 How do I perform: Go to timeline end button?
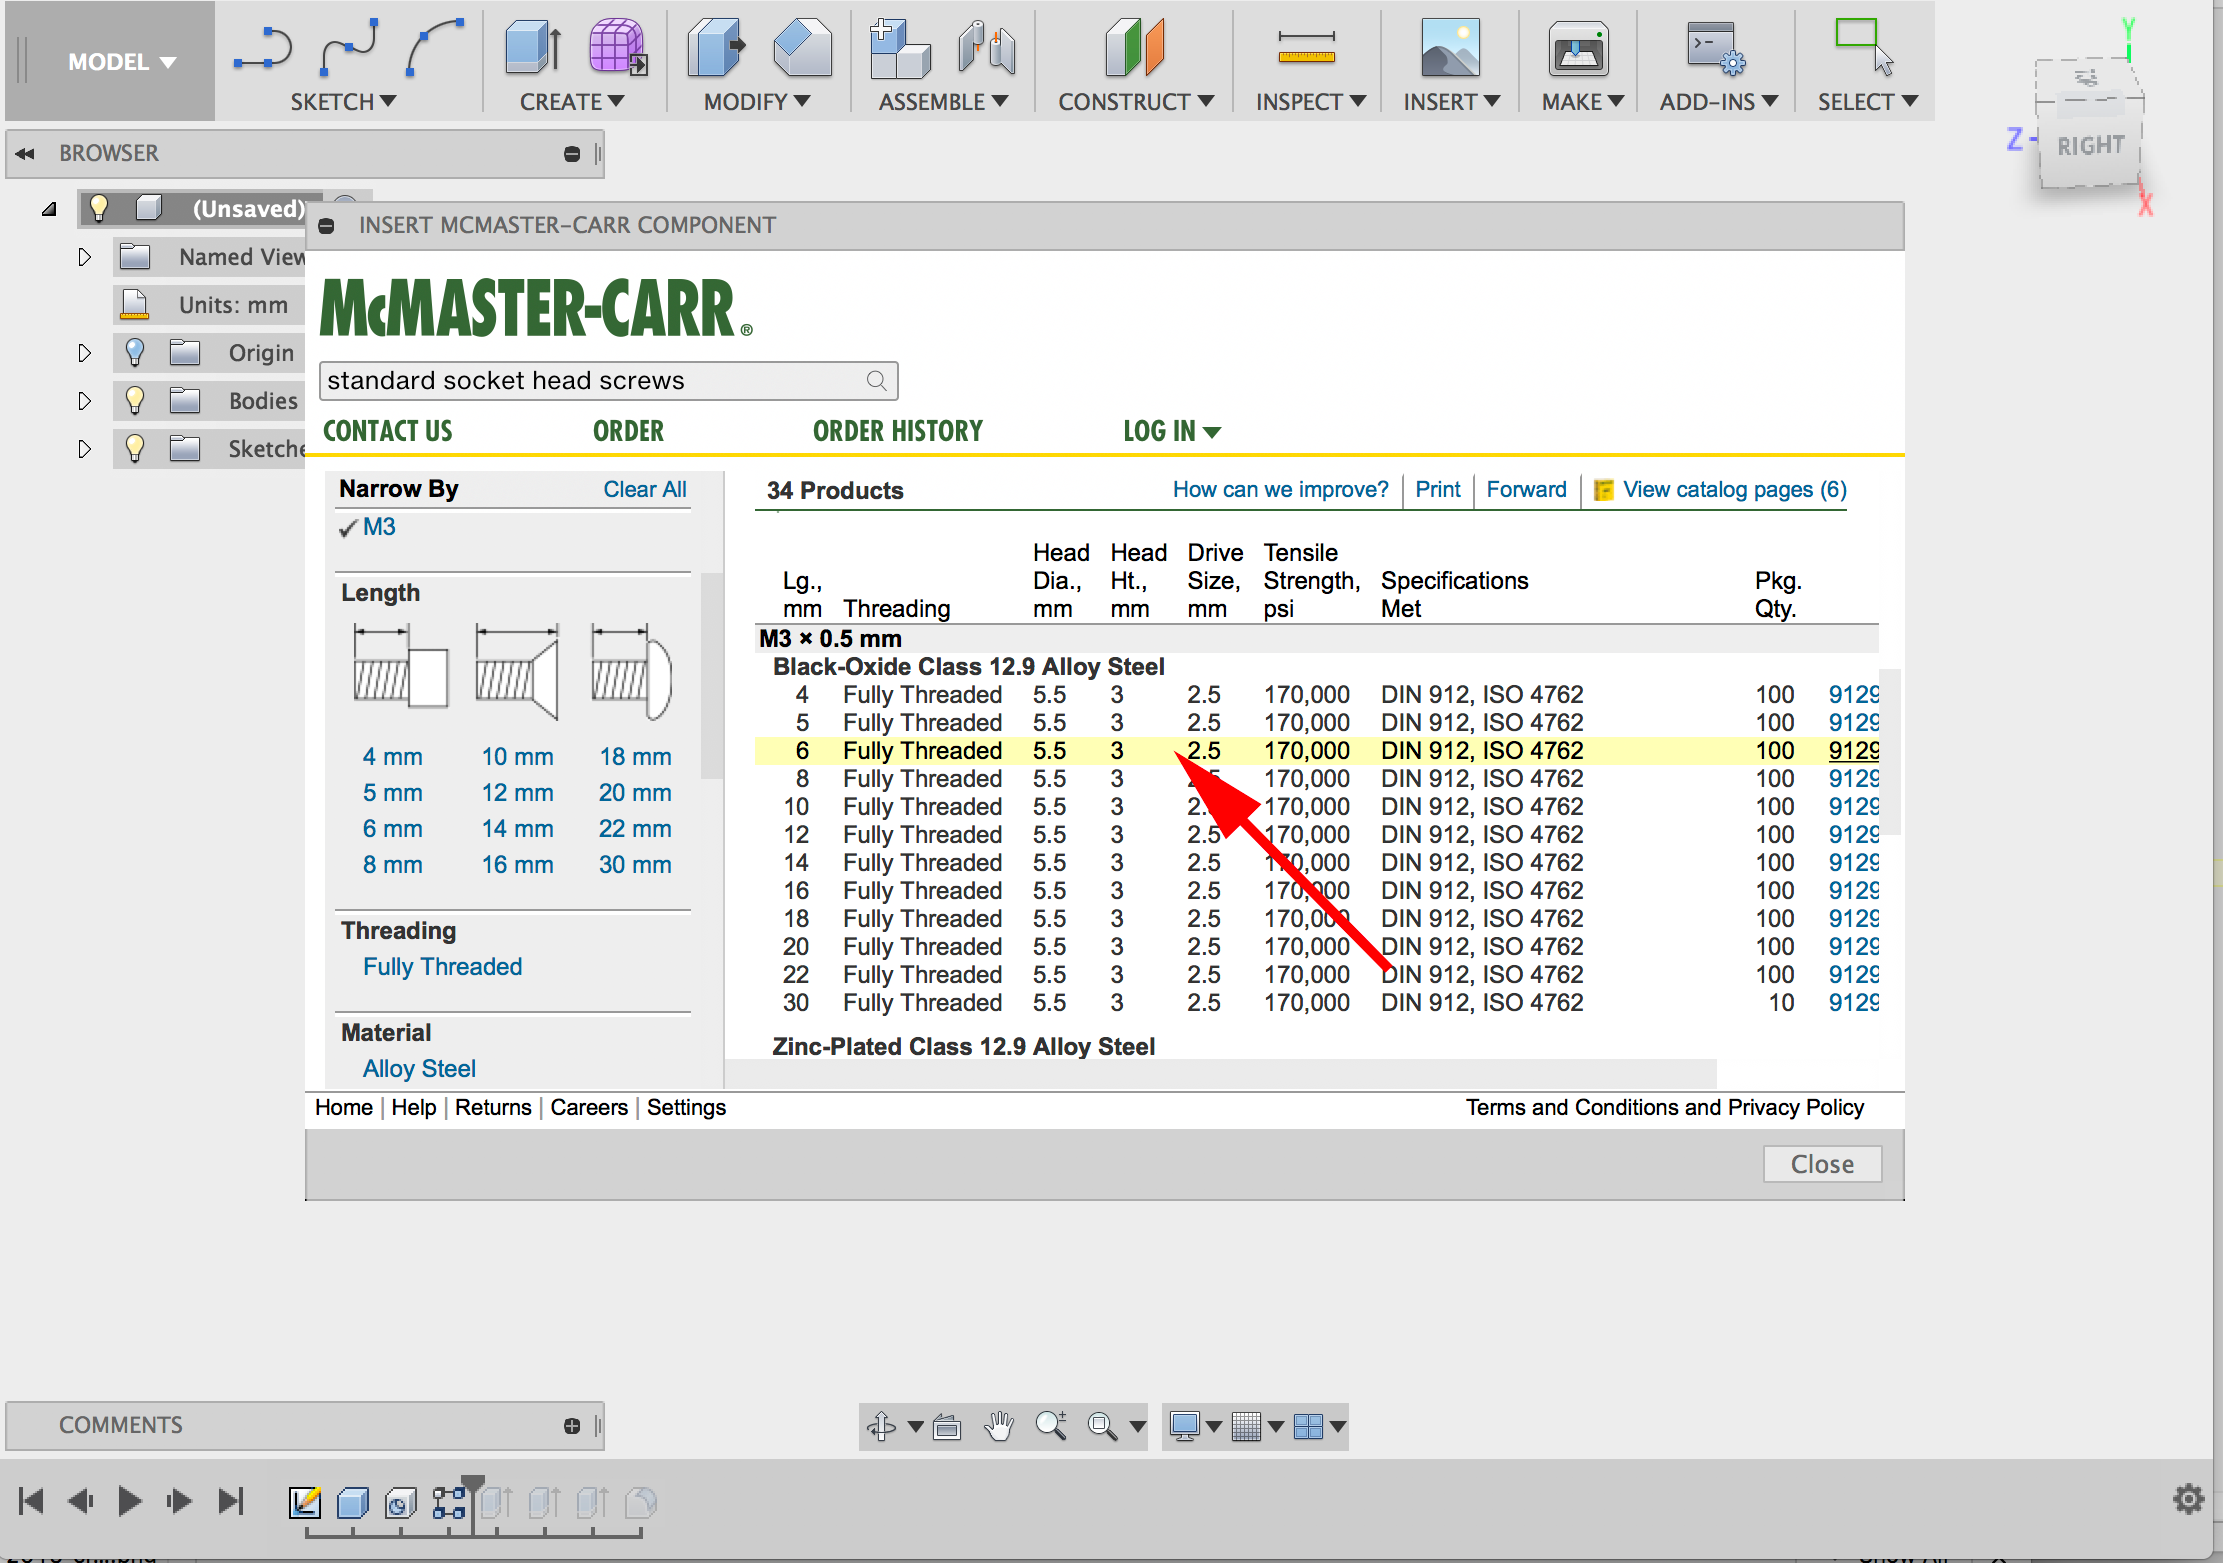click(x=231, y=1501)
